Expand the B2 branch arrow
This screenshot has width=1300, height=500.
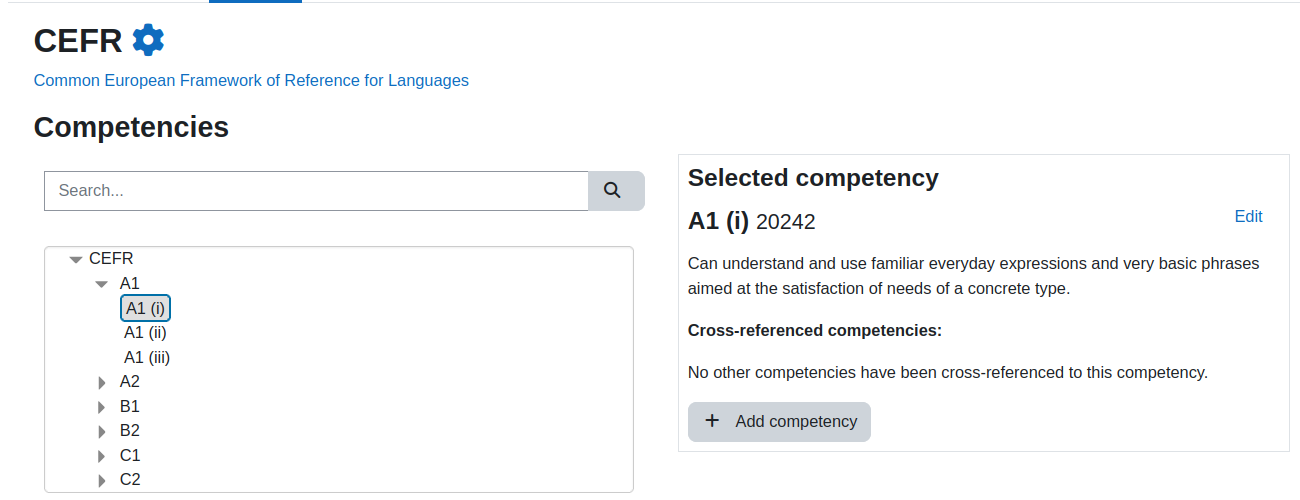click(101, 431)
